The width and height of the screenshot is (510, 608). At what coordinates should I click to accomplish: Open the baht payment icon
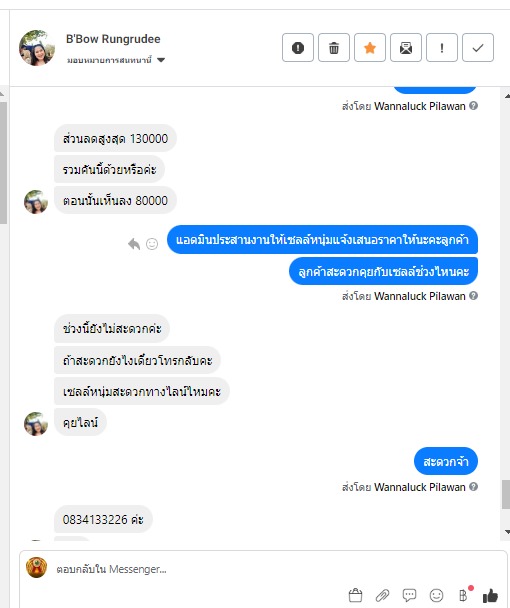click(x=463, y=595)
